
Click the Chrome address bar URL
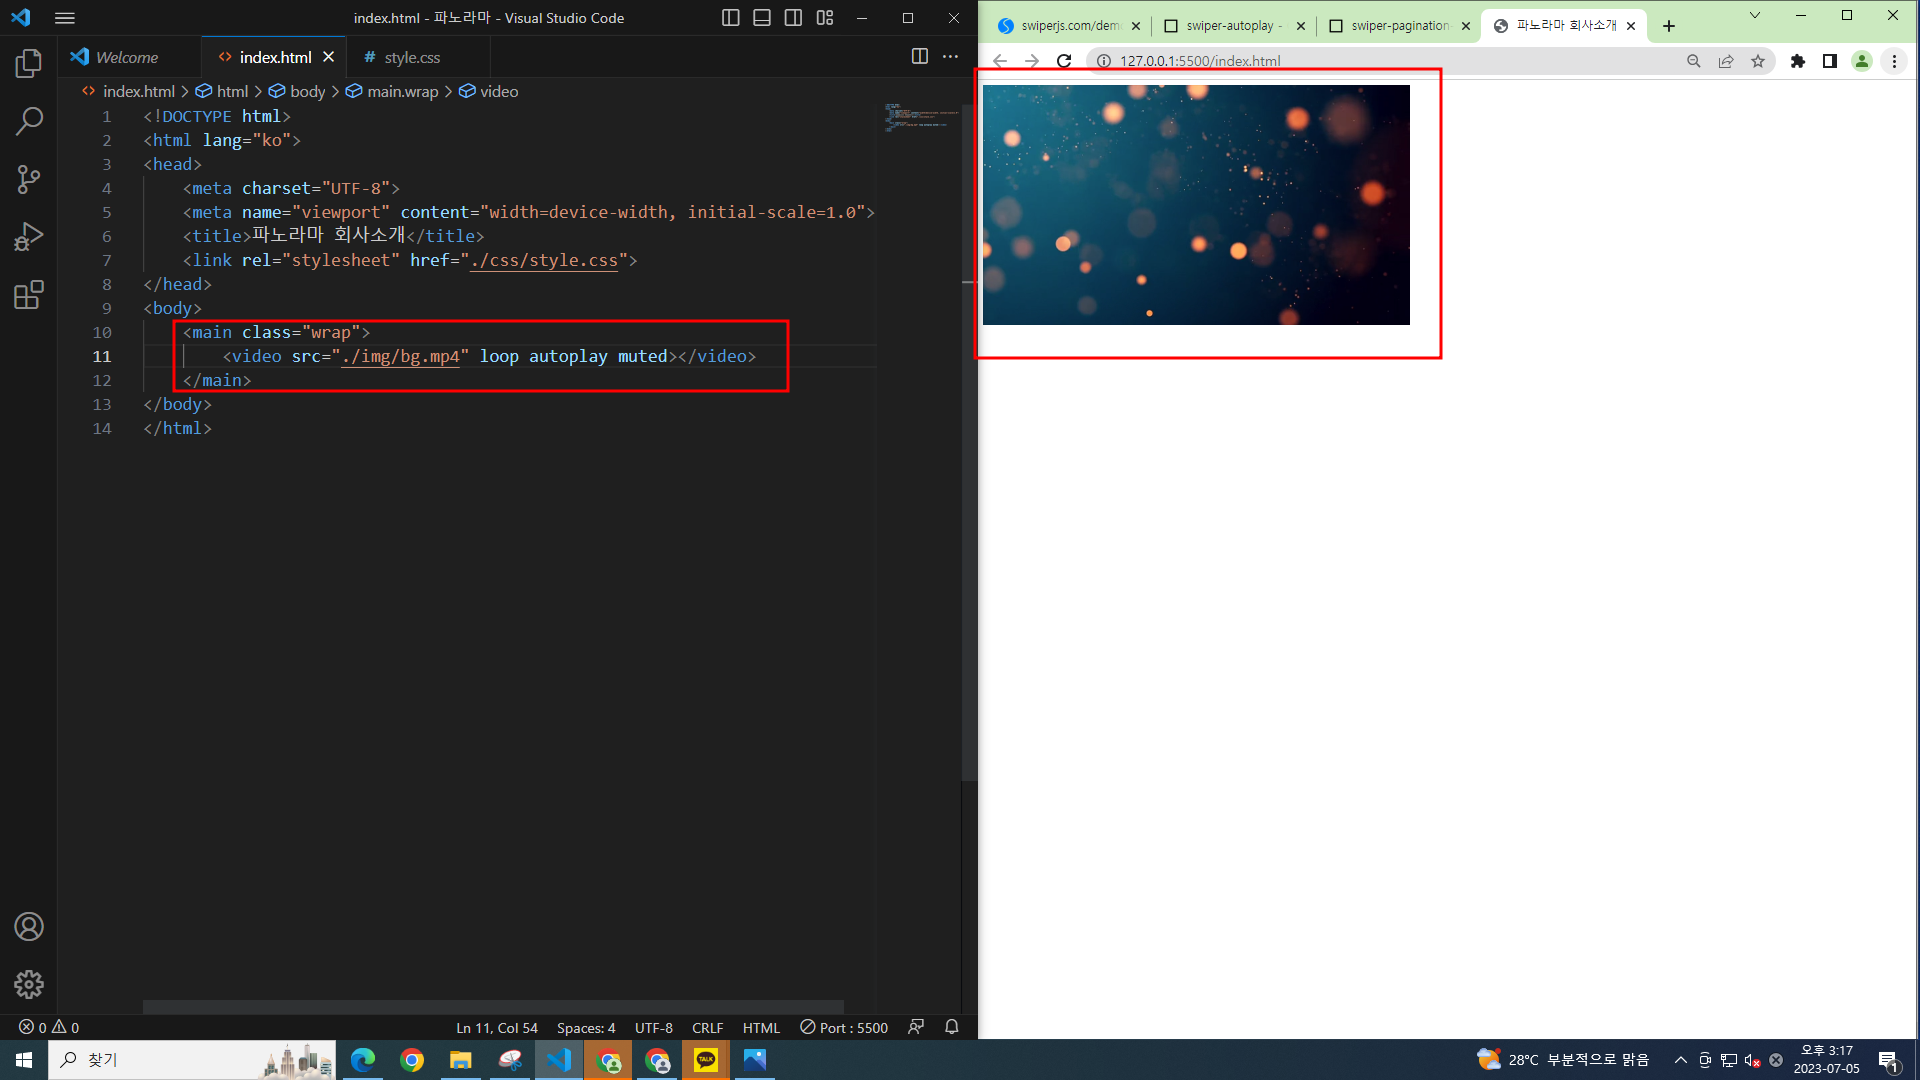coord(1199,61)
